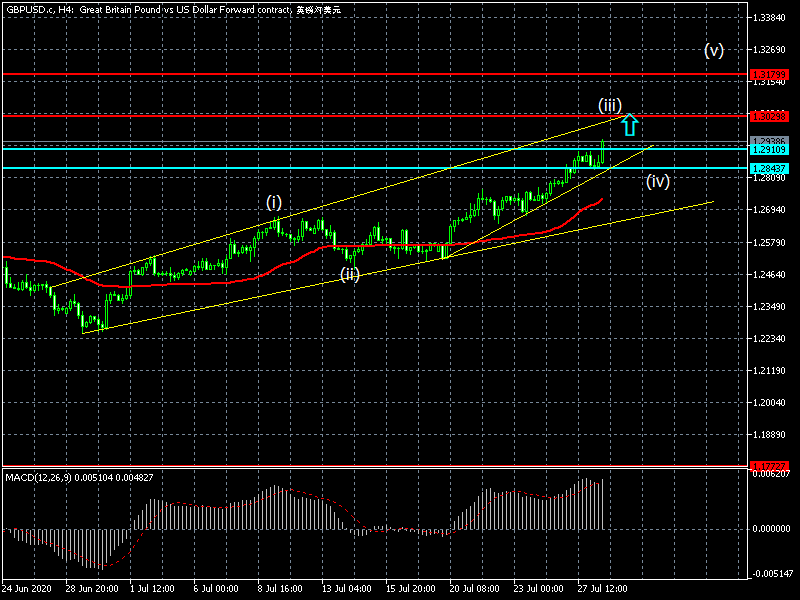Click the 8 Jul 16:00 time label
This screenshot has height=600, width=800.
click(x=280, y=588)
